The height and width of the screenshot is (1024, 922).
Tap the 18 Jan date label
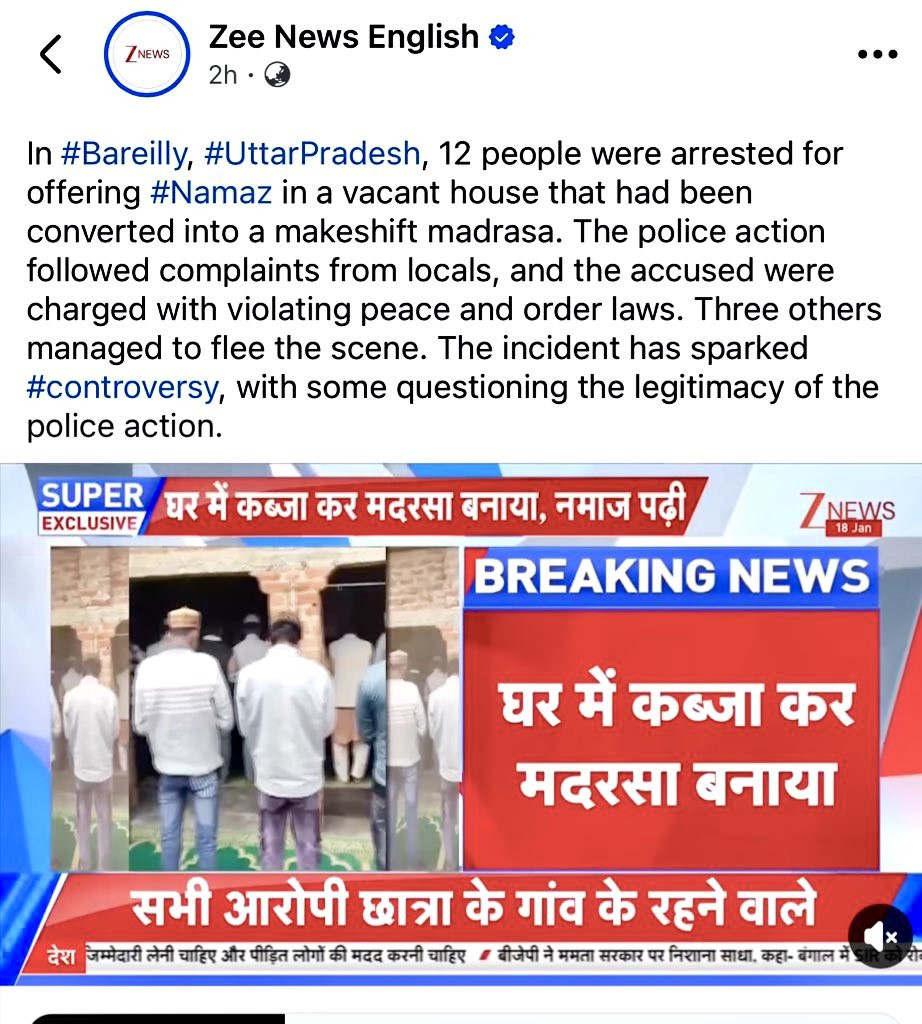point(853,528)
